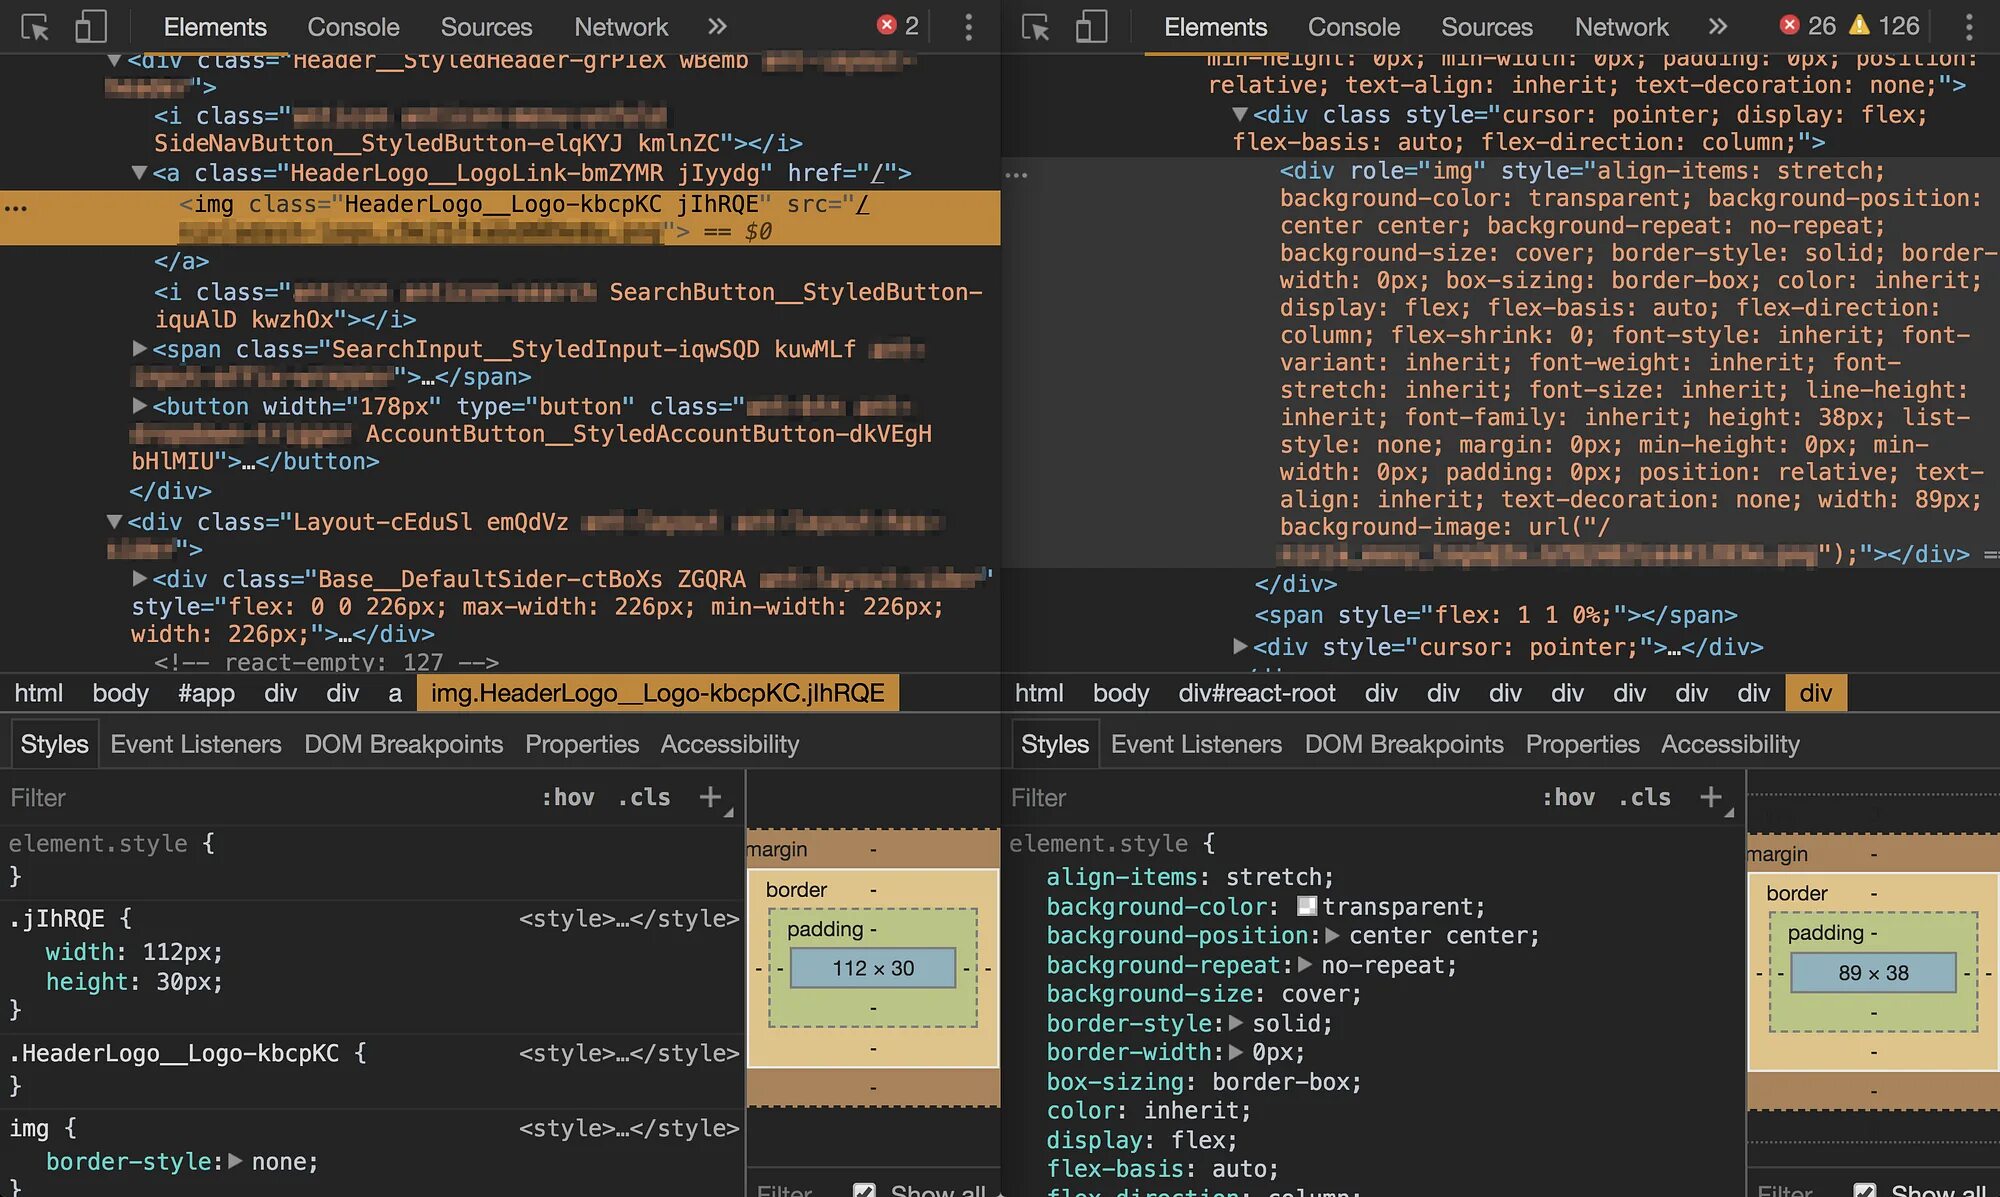Viewport: 2000px width, 1197px height.
Task: Click body in the right breadcrumb trail
Action: point(1120,693)
